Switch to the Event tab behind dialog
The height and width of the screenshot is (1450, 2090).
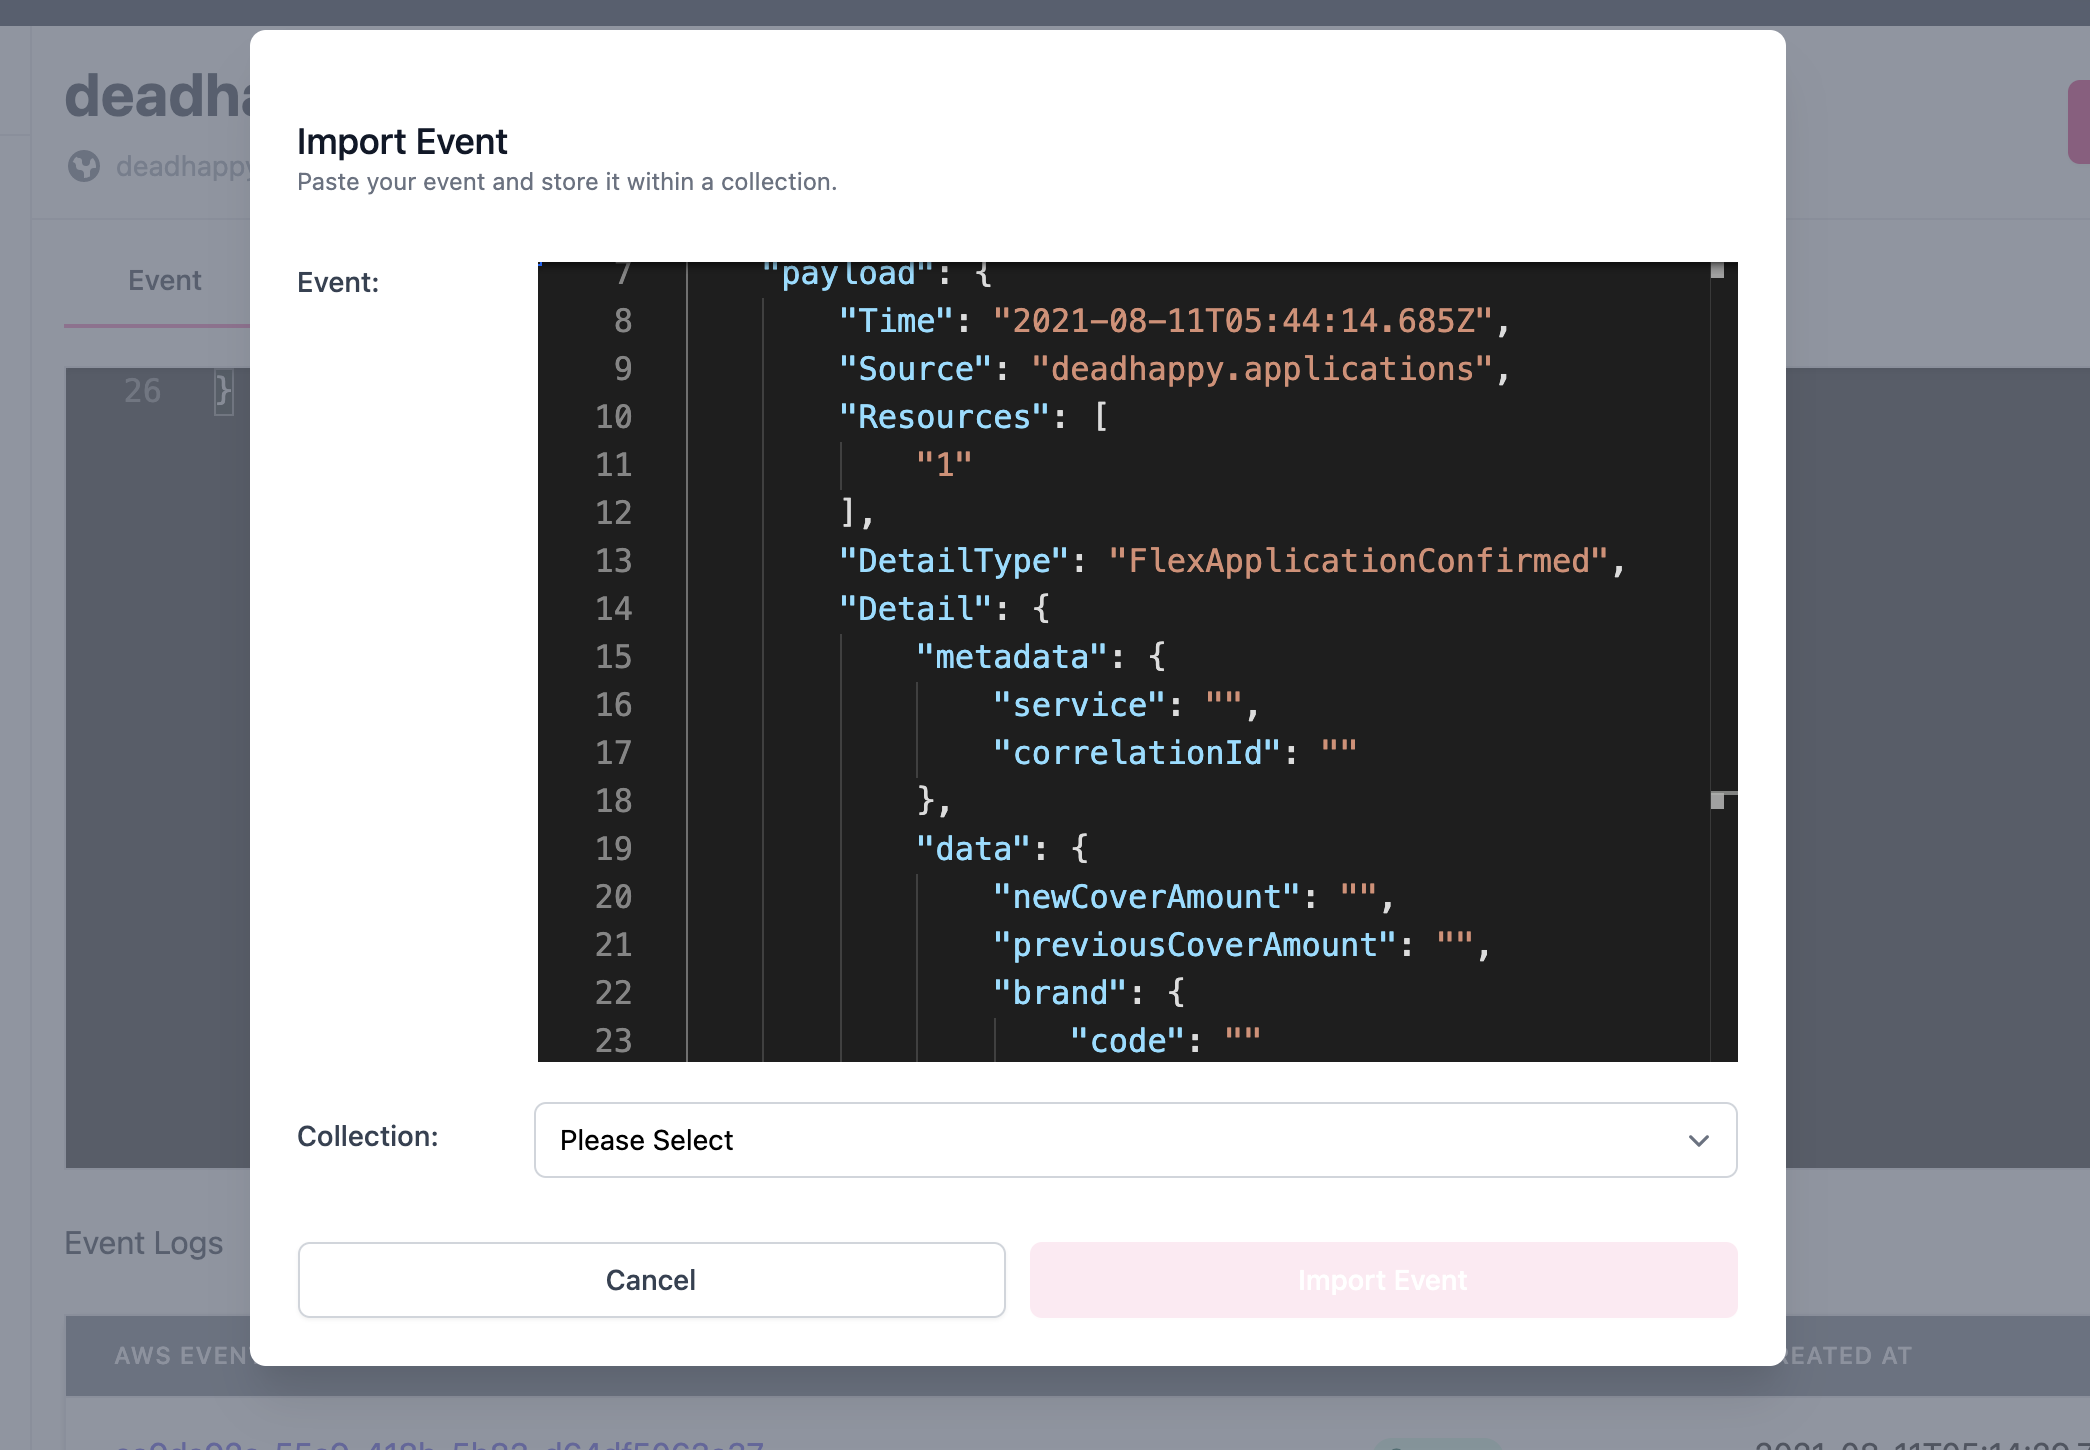tap(165, 280)
